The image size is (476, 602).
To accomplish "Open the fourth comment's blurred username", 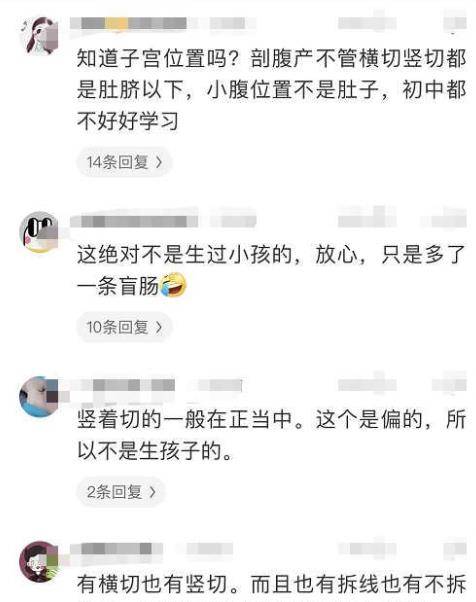I will (x=116, y=549).
